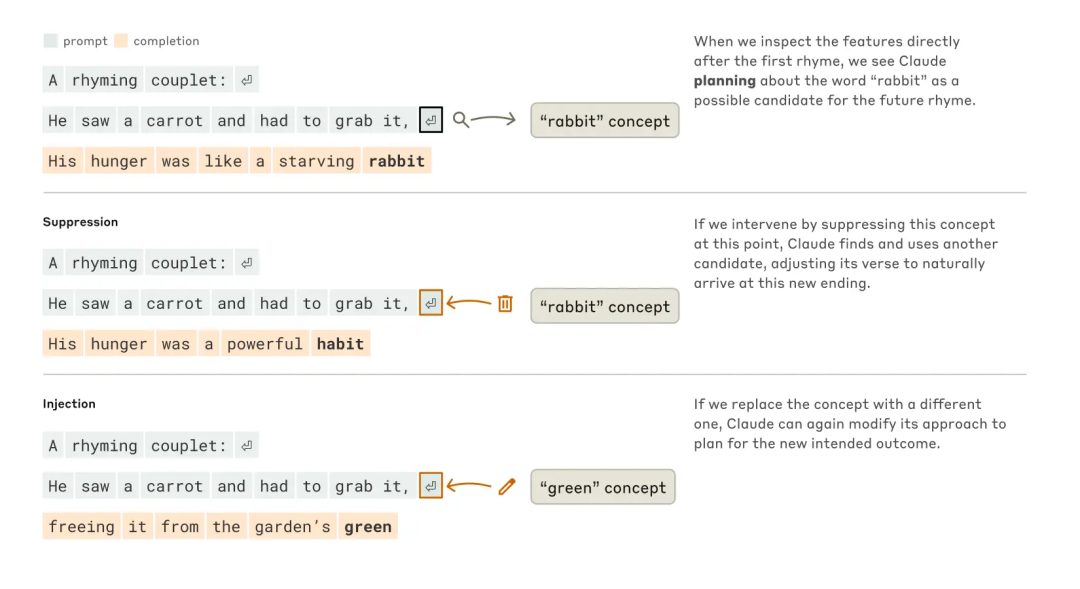Select the "rabbit" concept box beside trash icon
The height and width of the screenshot is (589, 1080).
[605, 306]
